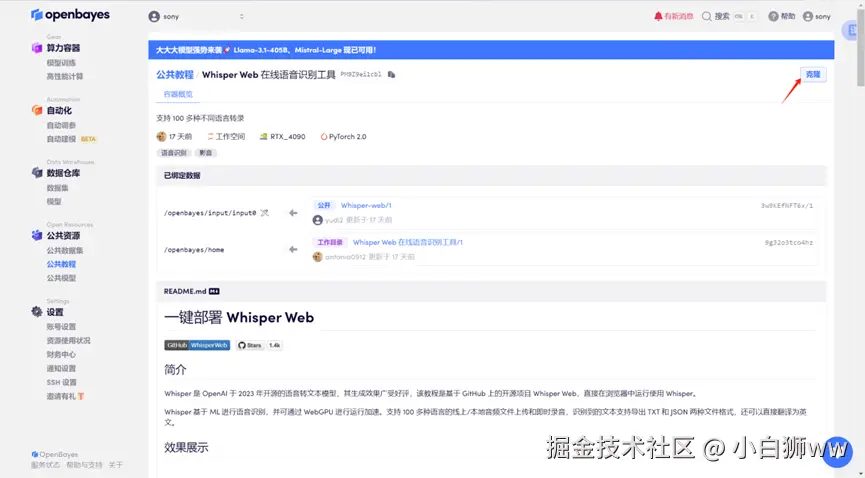Screen dimensions: 865x478
Task: Click the 影音 tag
Action: [206, 153]
